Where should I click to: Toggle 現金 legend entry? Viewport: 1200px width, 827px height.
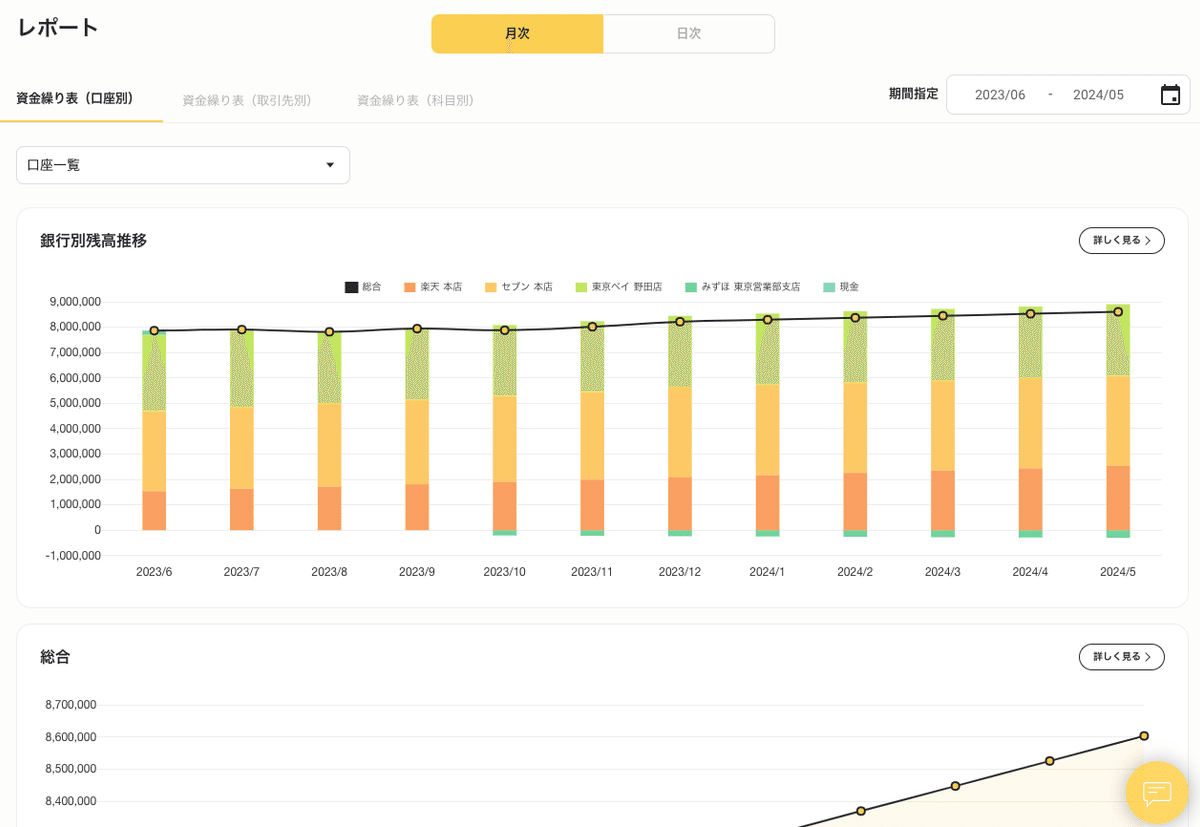841,287
